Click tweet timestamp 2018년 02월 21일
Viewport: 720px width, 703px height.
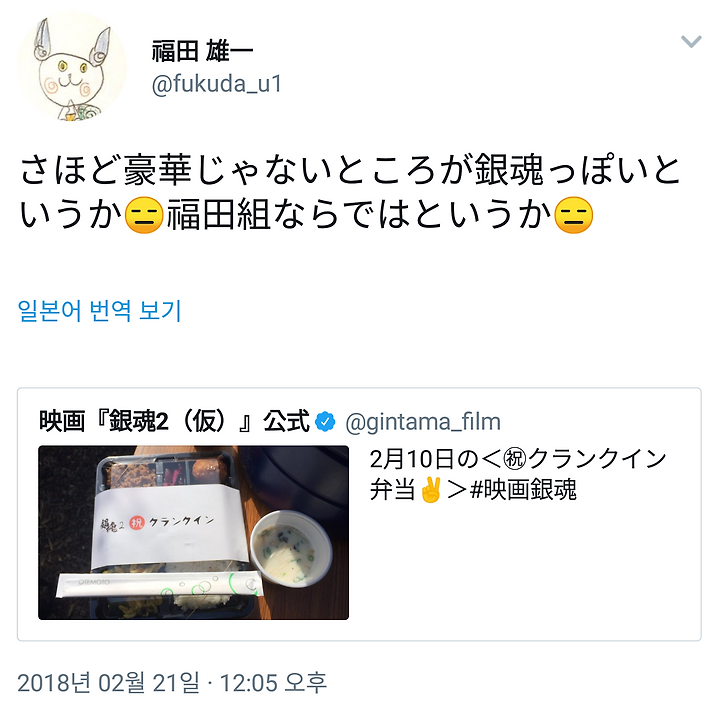pyautogui.click(x=109, y=682)
